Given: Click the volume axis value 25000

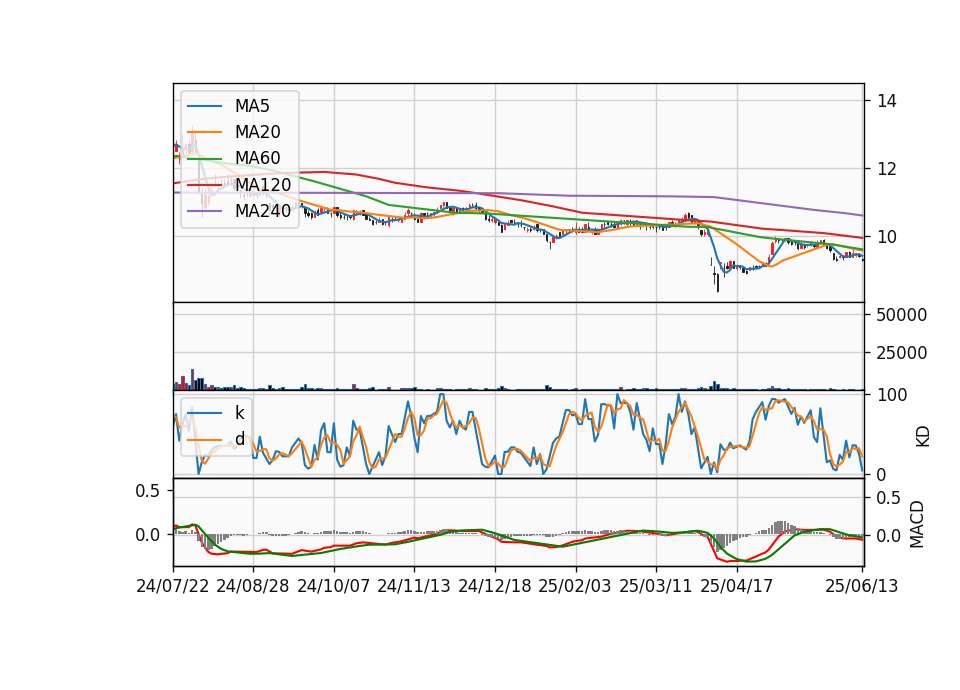Looking at the screenshot, I should pos(902,353).
